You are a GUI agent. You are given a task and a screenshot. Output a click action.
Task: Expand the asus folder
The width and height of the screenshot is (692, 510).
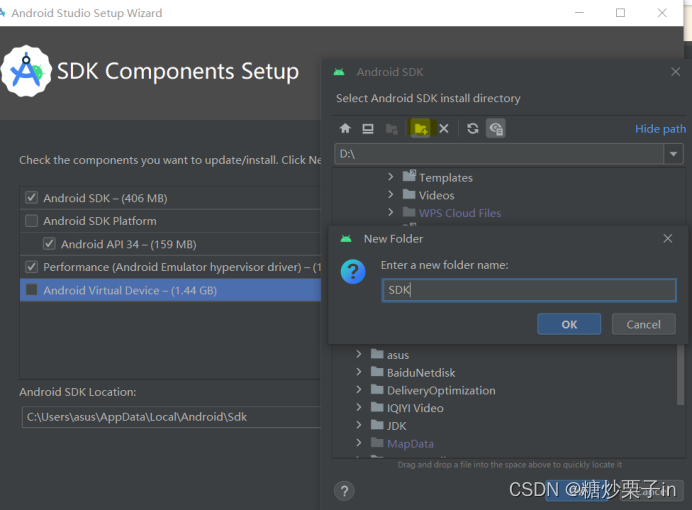coord(359,354)
